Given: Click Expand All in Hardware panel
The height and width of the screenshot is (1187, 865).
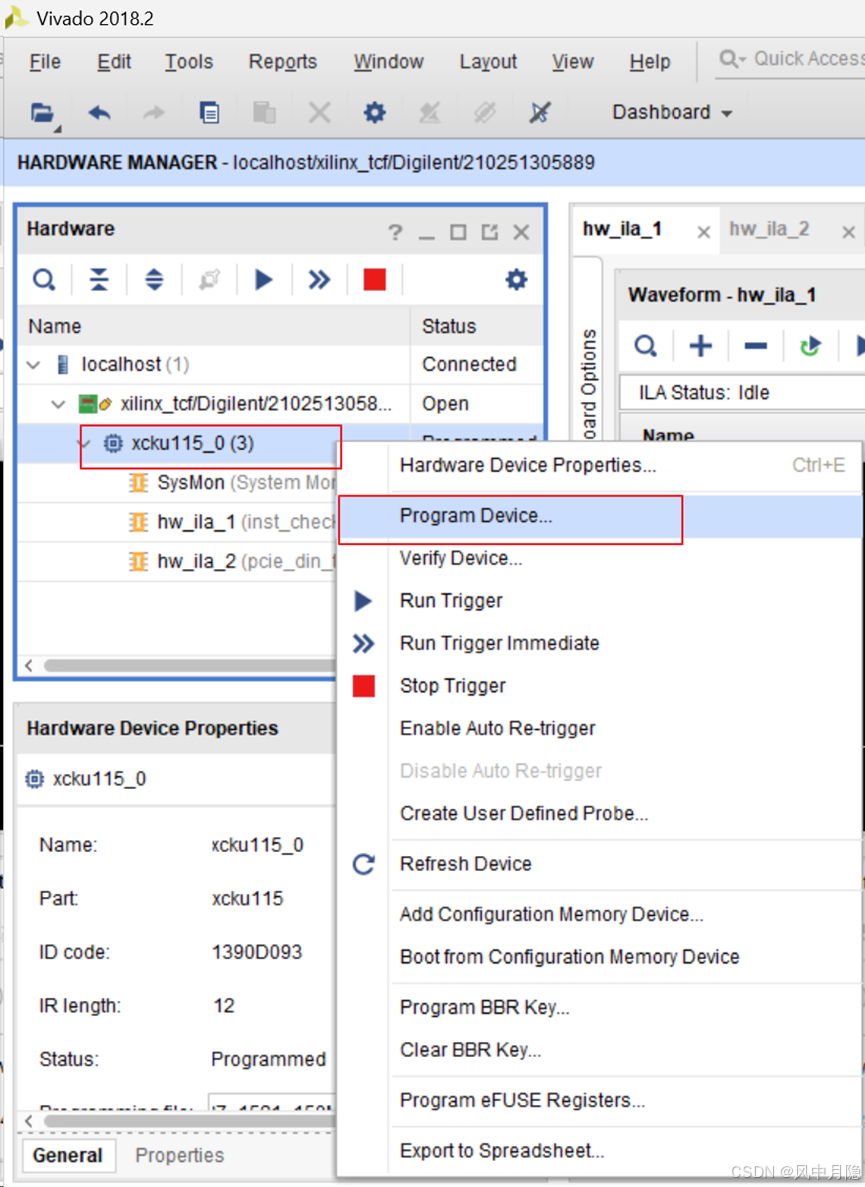Looking at the screenshot, I should pos(154,280).
